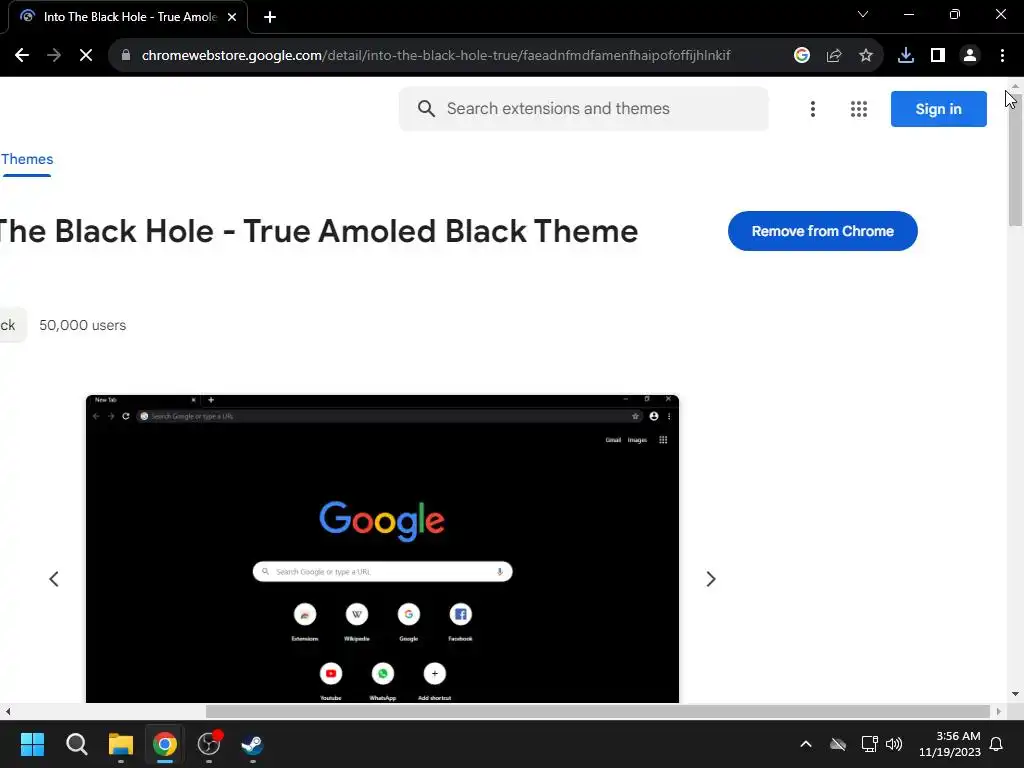Open the web store more options dots
This screenshot has height=768, width=1024.
[812, 109]
